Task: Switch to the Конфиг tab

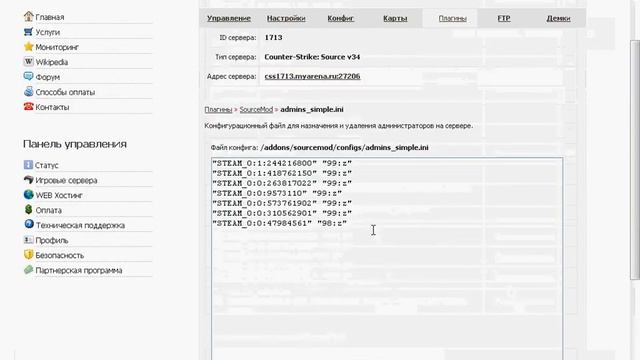Action: click(340, 18)
